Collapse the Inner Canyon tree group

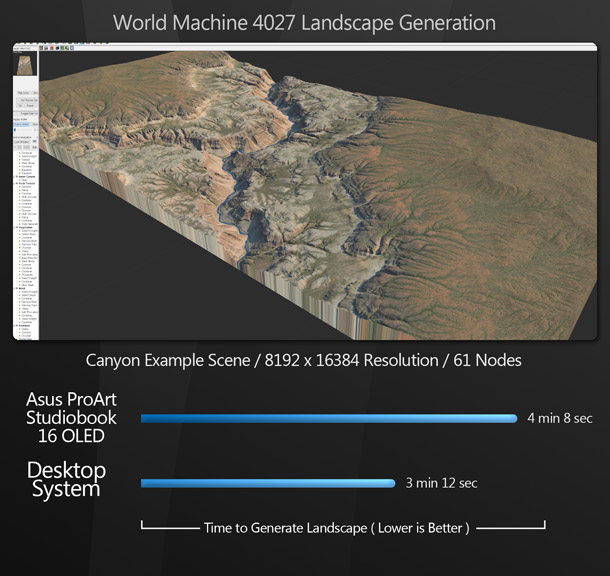(16, 177)
